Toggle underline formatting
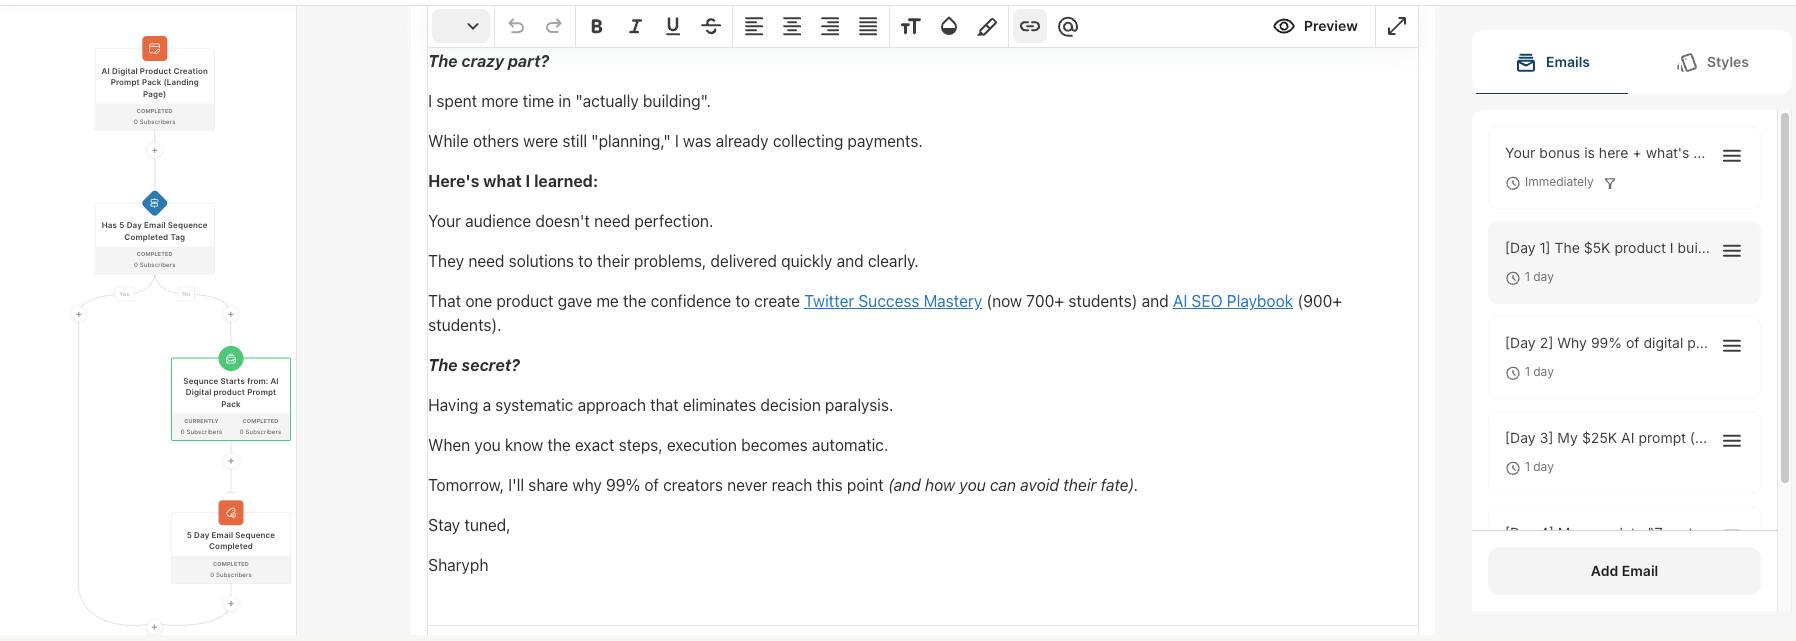The image size is (1796, 641). [x=673, y=26]
